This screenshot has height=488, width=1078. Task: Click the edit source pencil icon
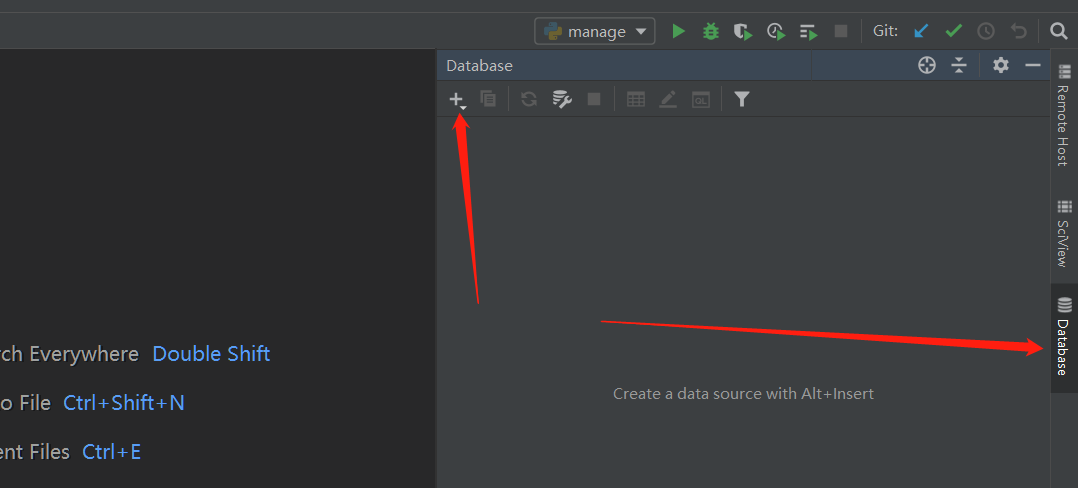668,99
